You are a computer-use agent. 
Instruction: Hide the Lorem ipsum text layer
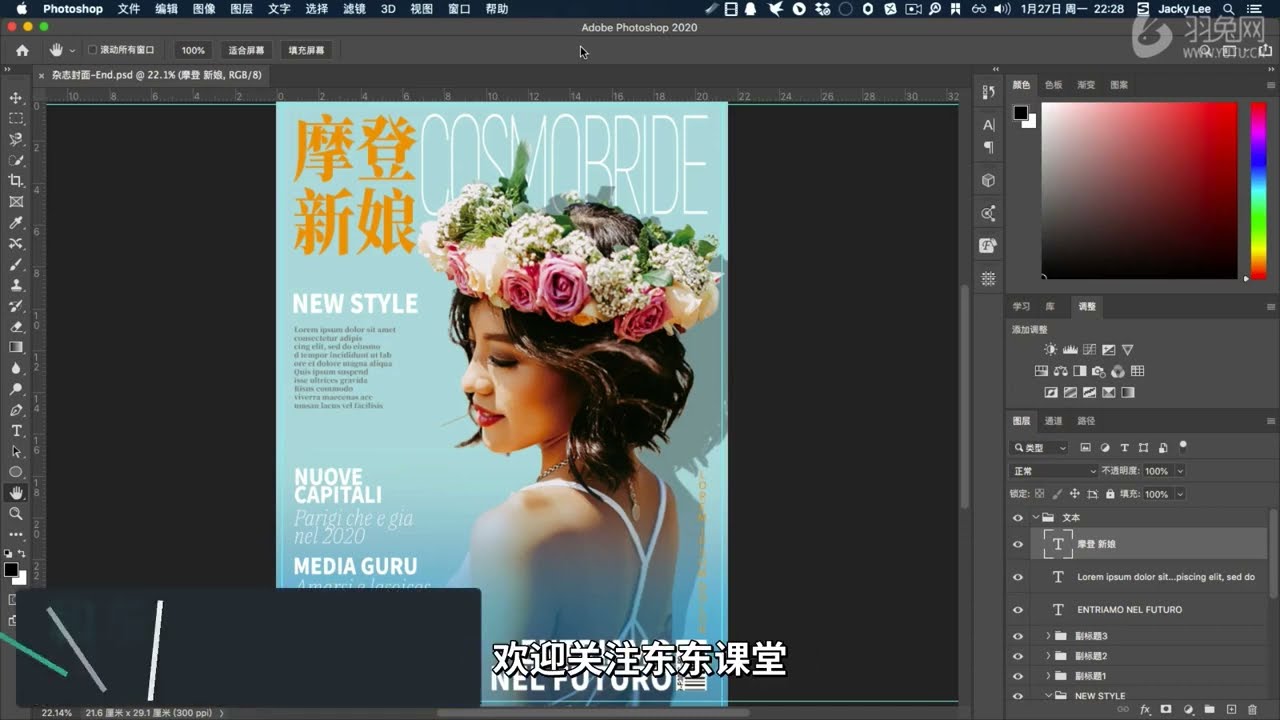tap(1018, 577)
